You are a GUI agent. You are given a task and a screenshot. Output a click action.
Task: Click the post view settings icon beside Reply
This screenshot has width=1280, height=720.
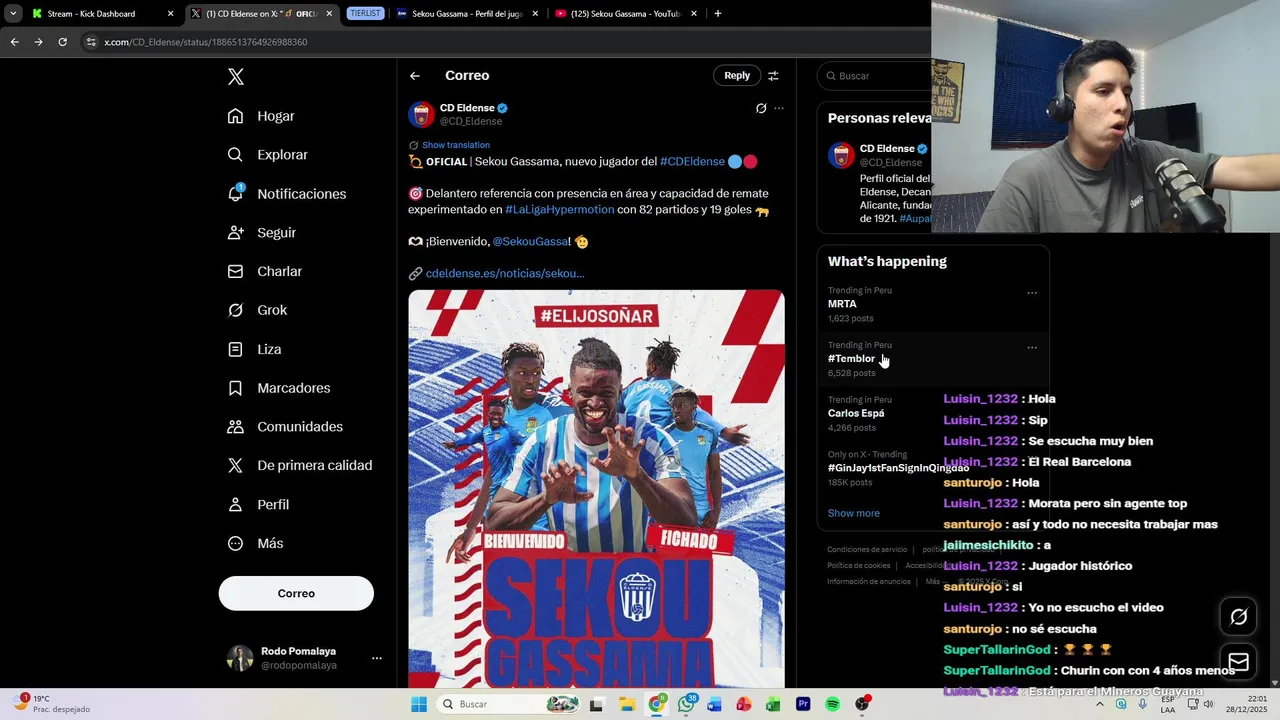pyautogui.click(x=773, y=76)
